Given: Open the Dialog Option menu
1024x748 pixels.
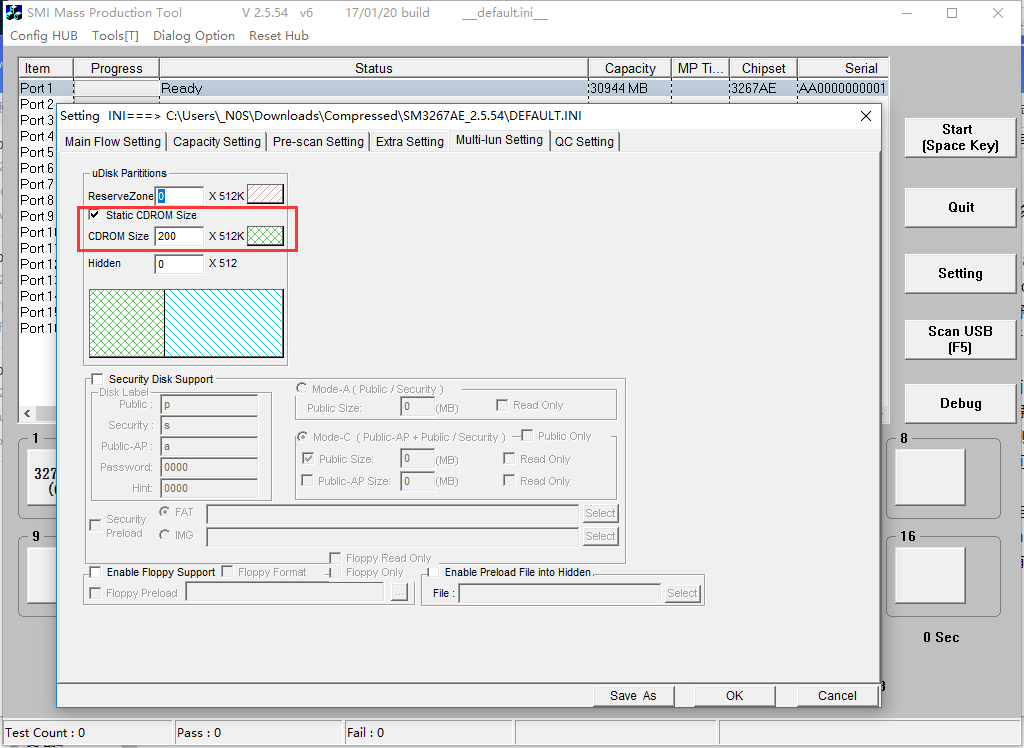Looking at the screenshot, I should pos(194,36).
